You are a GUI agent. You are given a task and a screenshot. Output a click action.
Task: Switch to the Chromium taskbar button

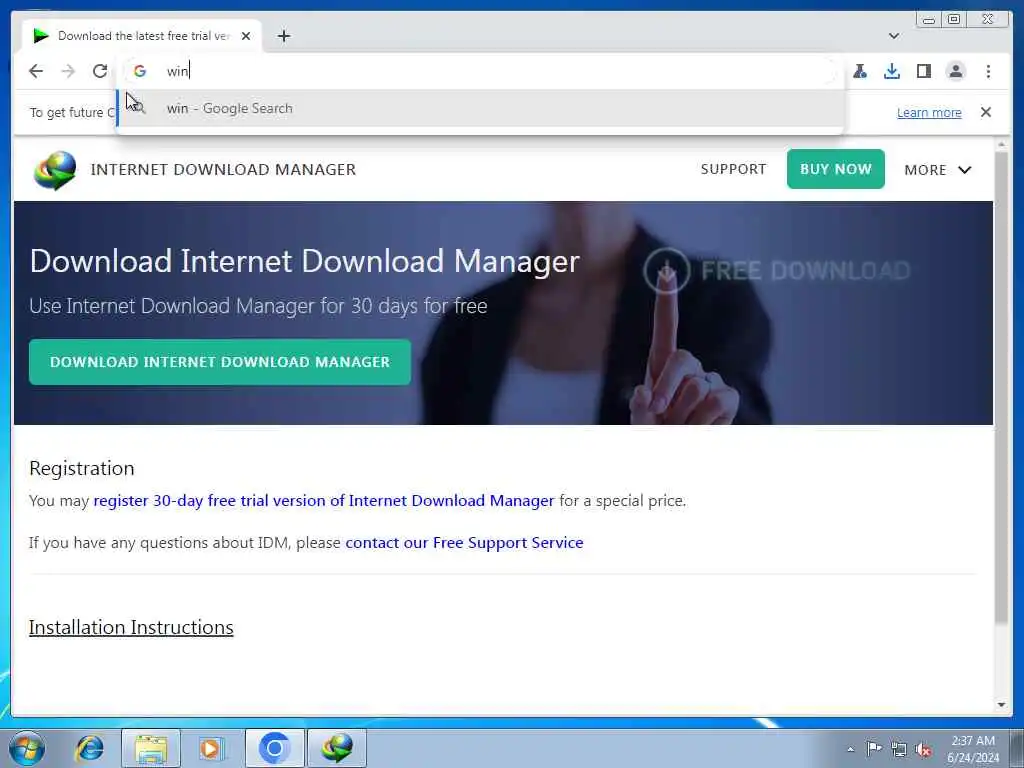click(274, 748)
